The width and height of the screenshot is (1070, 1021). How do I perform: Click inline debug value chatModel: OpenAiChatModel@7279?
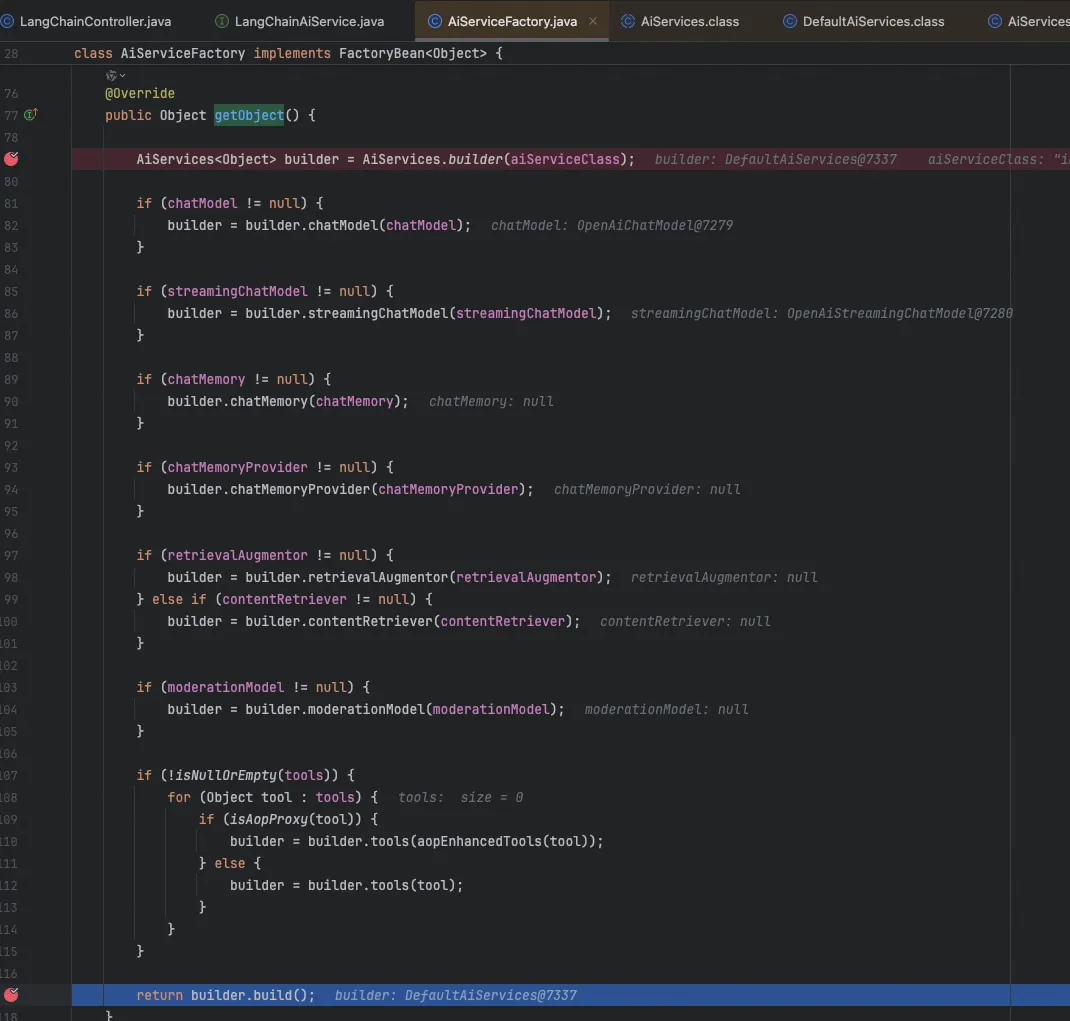click(611, 225)
